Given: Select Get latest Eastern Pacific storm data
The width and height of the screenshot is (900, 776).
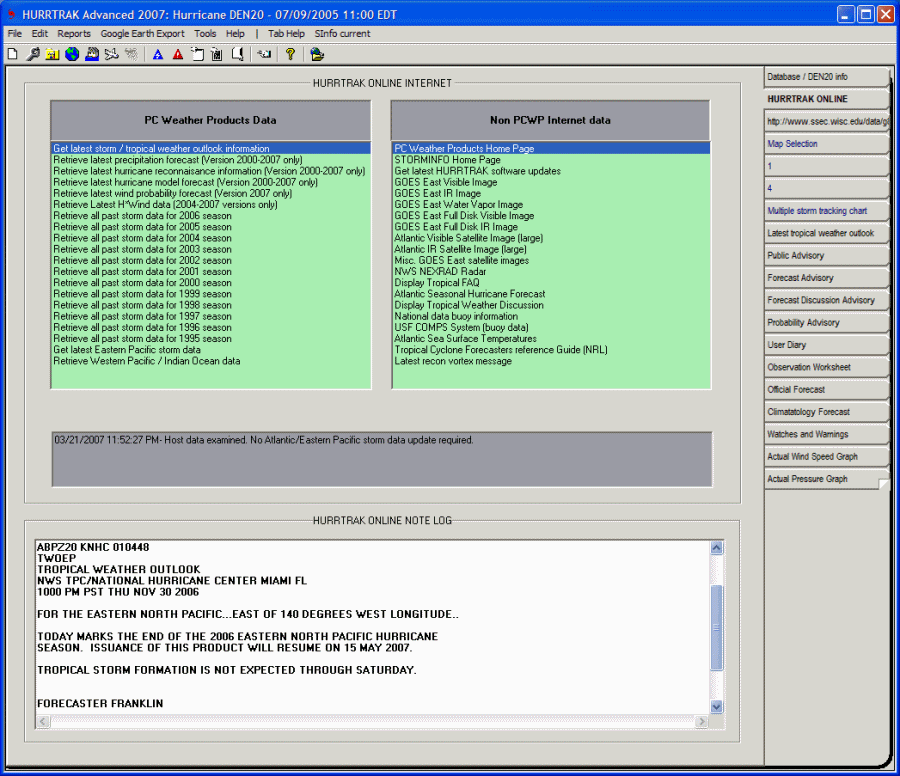Looking at the screenshot, I should tap(211, 350).
